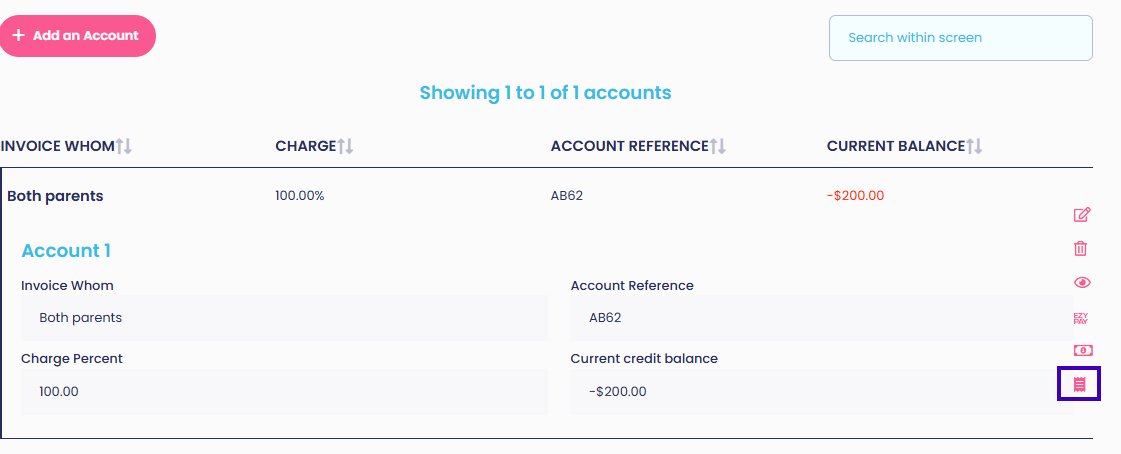Click the Account 1 heading
The width and height of the screenshot is (1121, 454).
[x=66, y=251]
